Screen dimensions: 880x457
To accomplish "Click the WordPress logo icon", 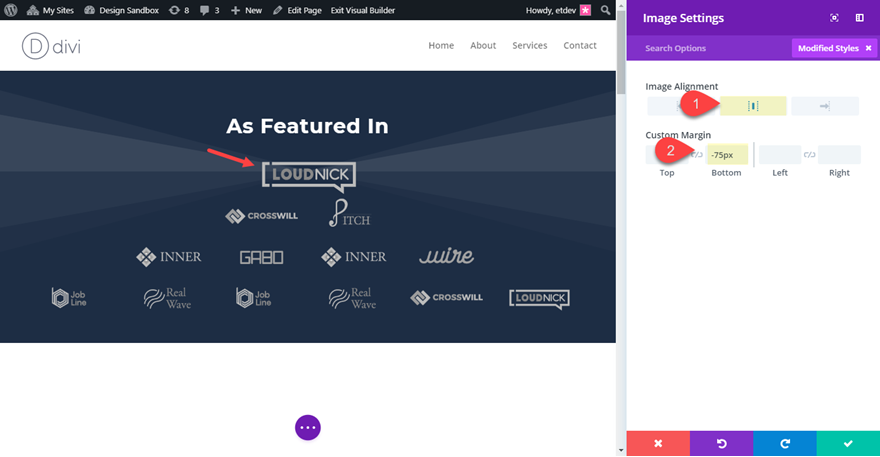I will tap(11, 10).
